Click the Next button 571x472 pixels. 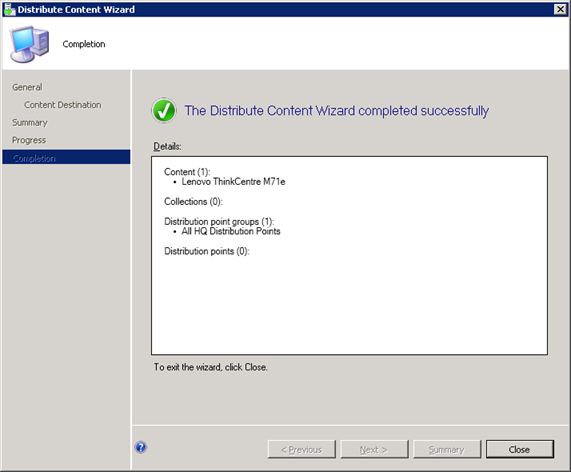[x=374, y=449]
